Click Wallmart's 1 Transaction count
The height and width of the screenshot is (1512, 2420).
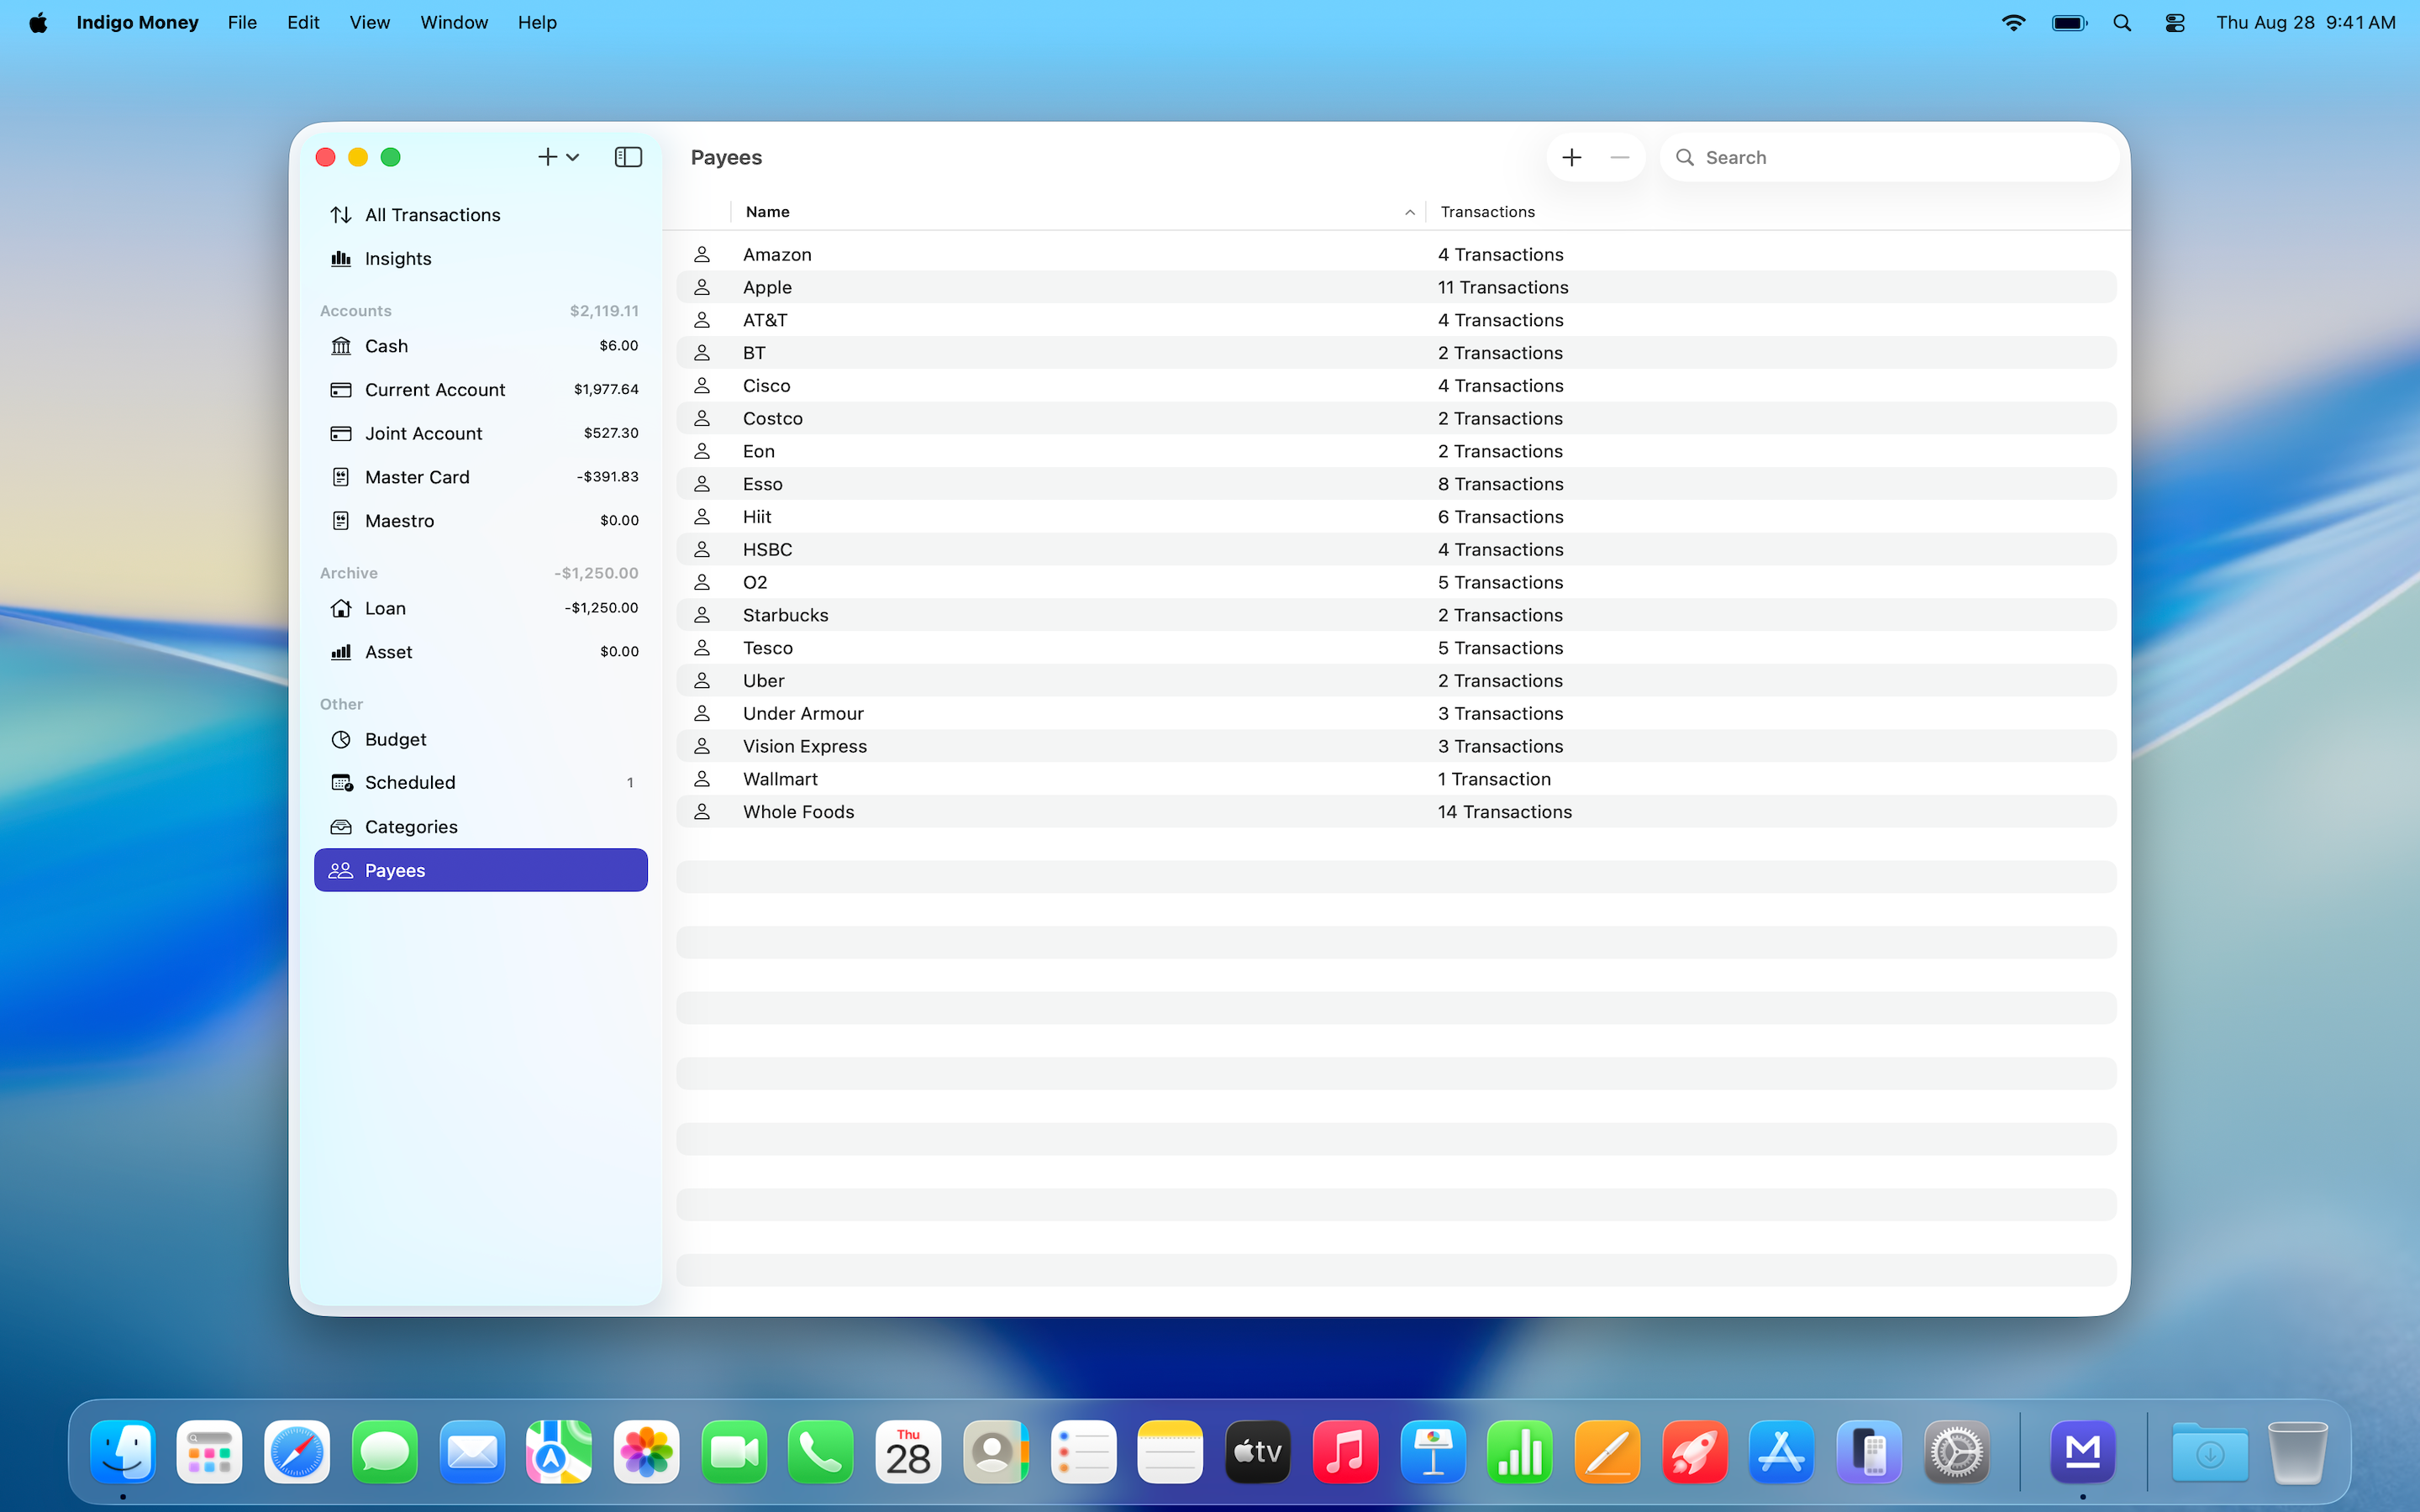[1494, 780]
